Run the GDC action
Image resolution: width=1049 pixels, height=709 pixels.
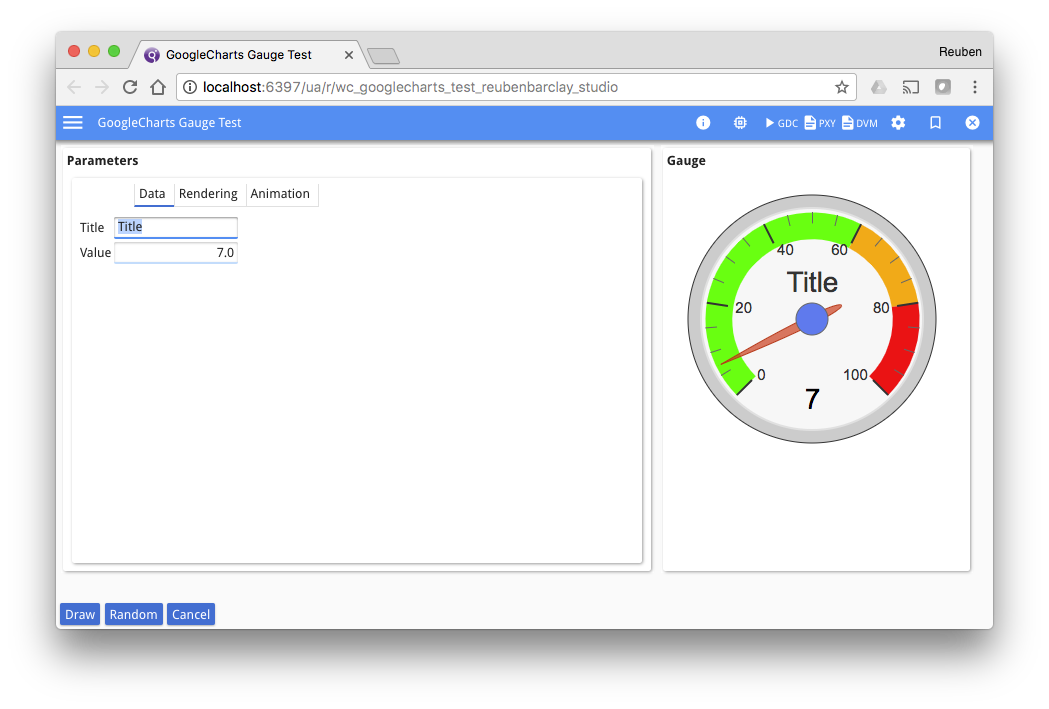click(x=780, y=123)
